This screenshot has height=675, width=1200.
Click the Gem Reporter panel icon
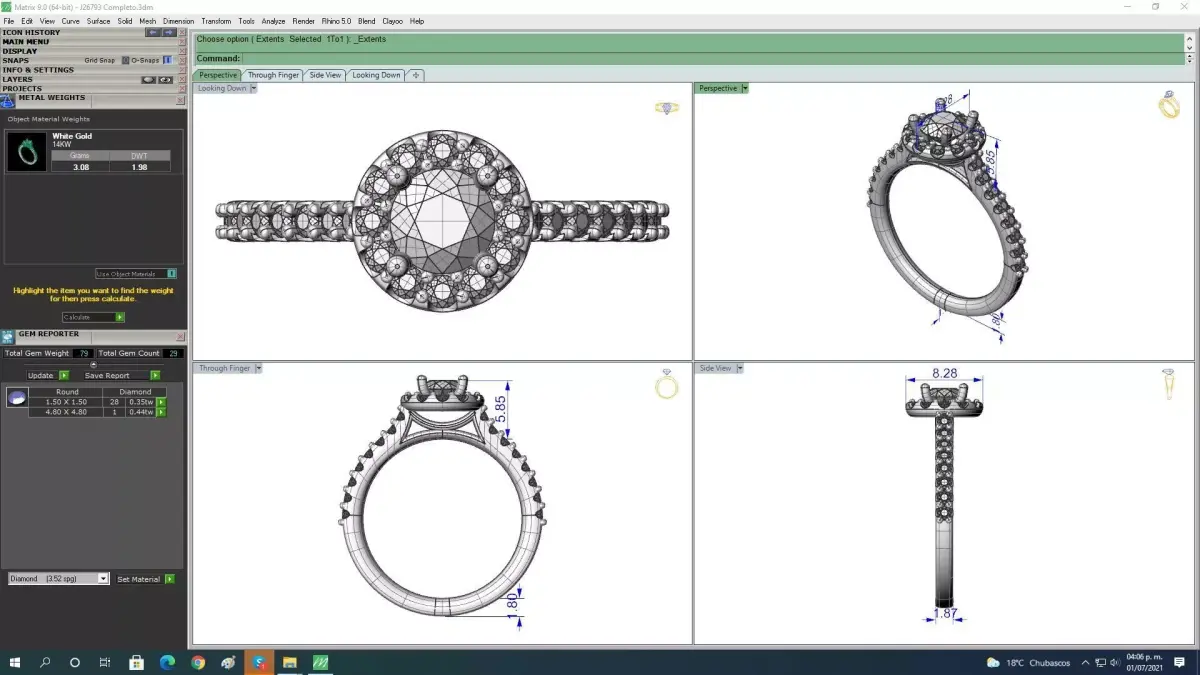pos(10,335)
